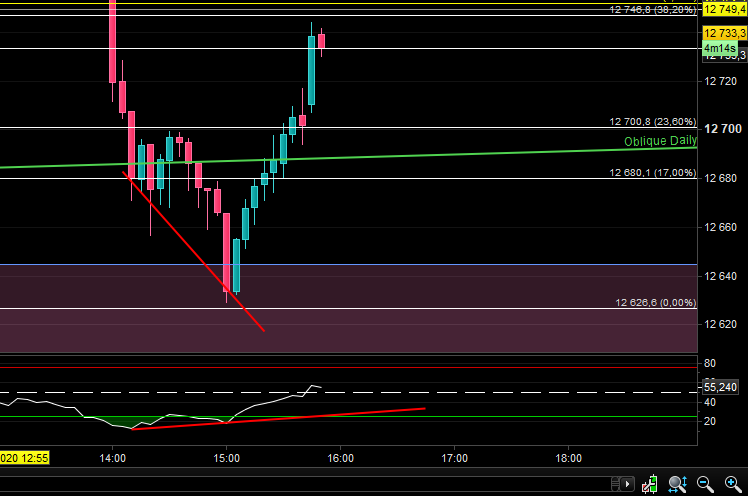Select the yellow 12 749,4 price label
The height and width of the screenshot is (496, 748).
725,9
